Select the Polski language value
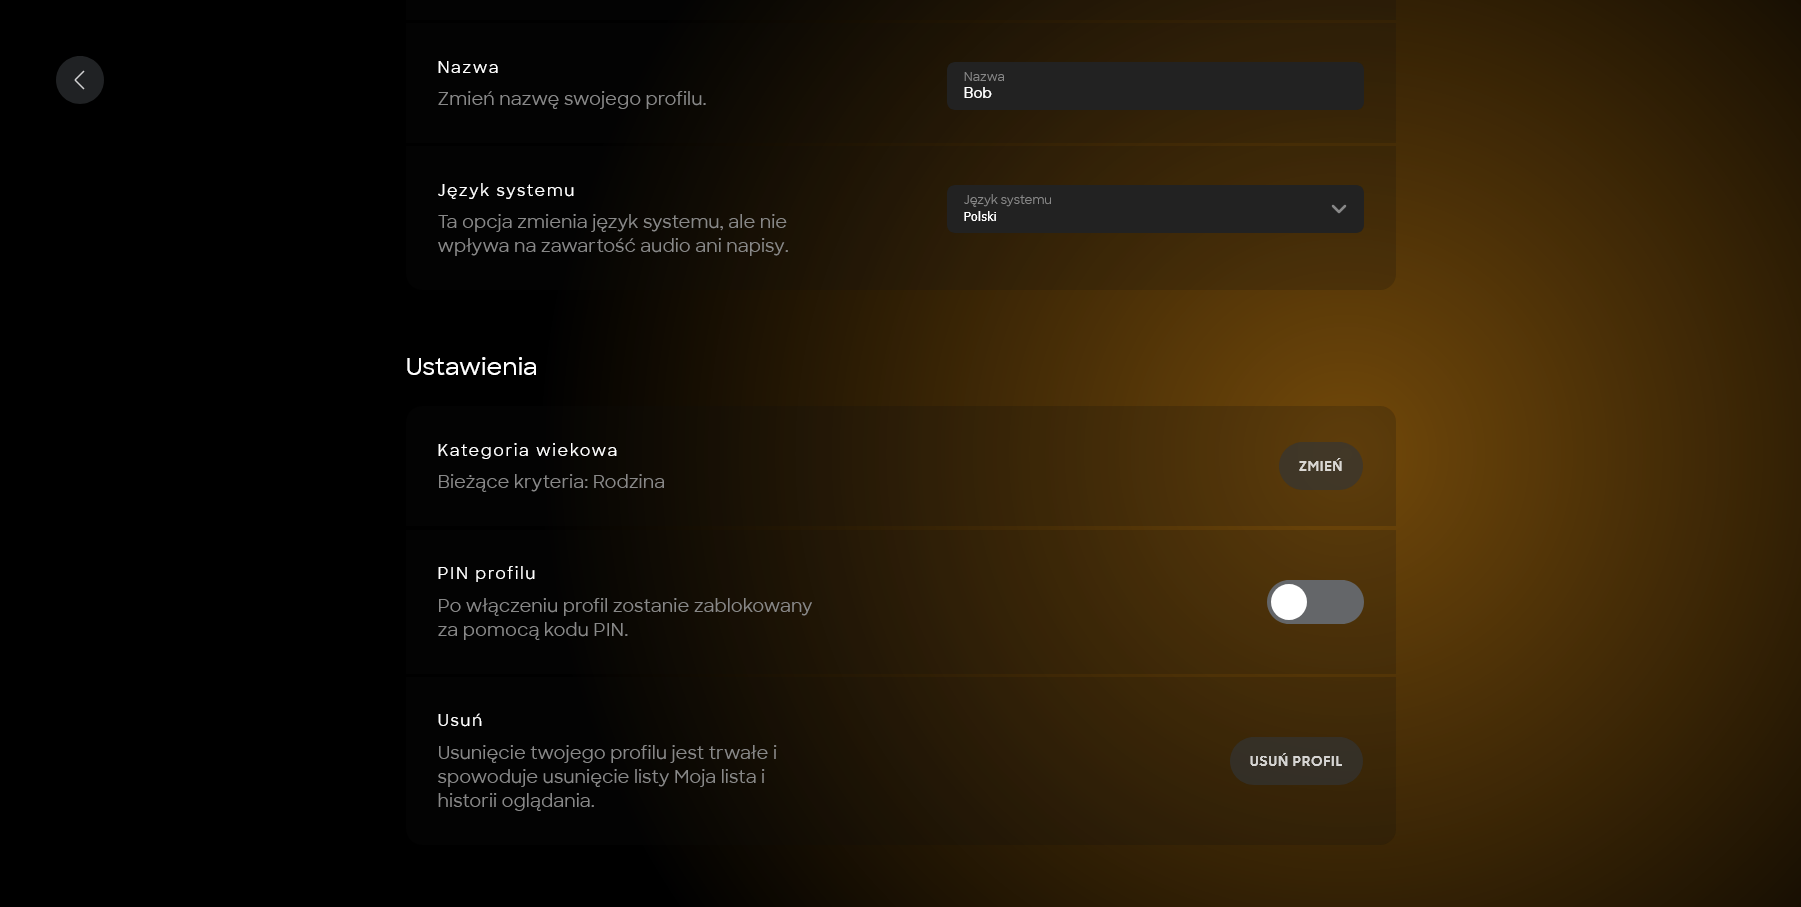This screenshot has height=907, width=1801. (x=980, y=217)
